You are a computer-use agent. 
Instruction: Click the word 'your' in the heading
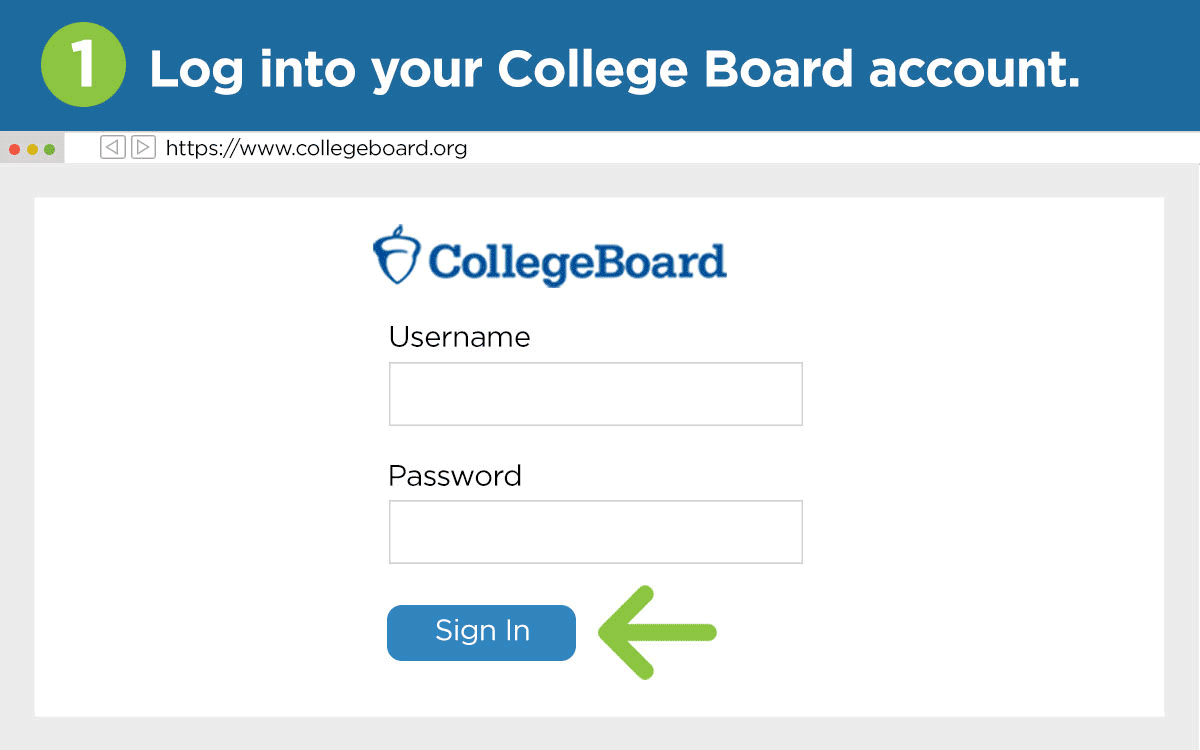tap(427, 67)
